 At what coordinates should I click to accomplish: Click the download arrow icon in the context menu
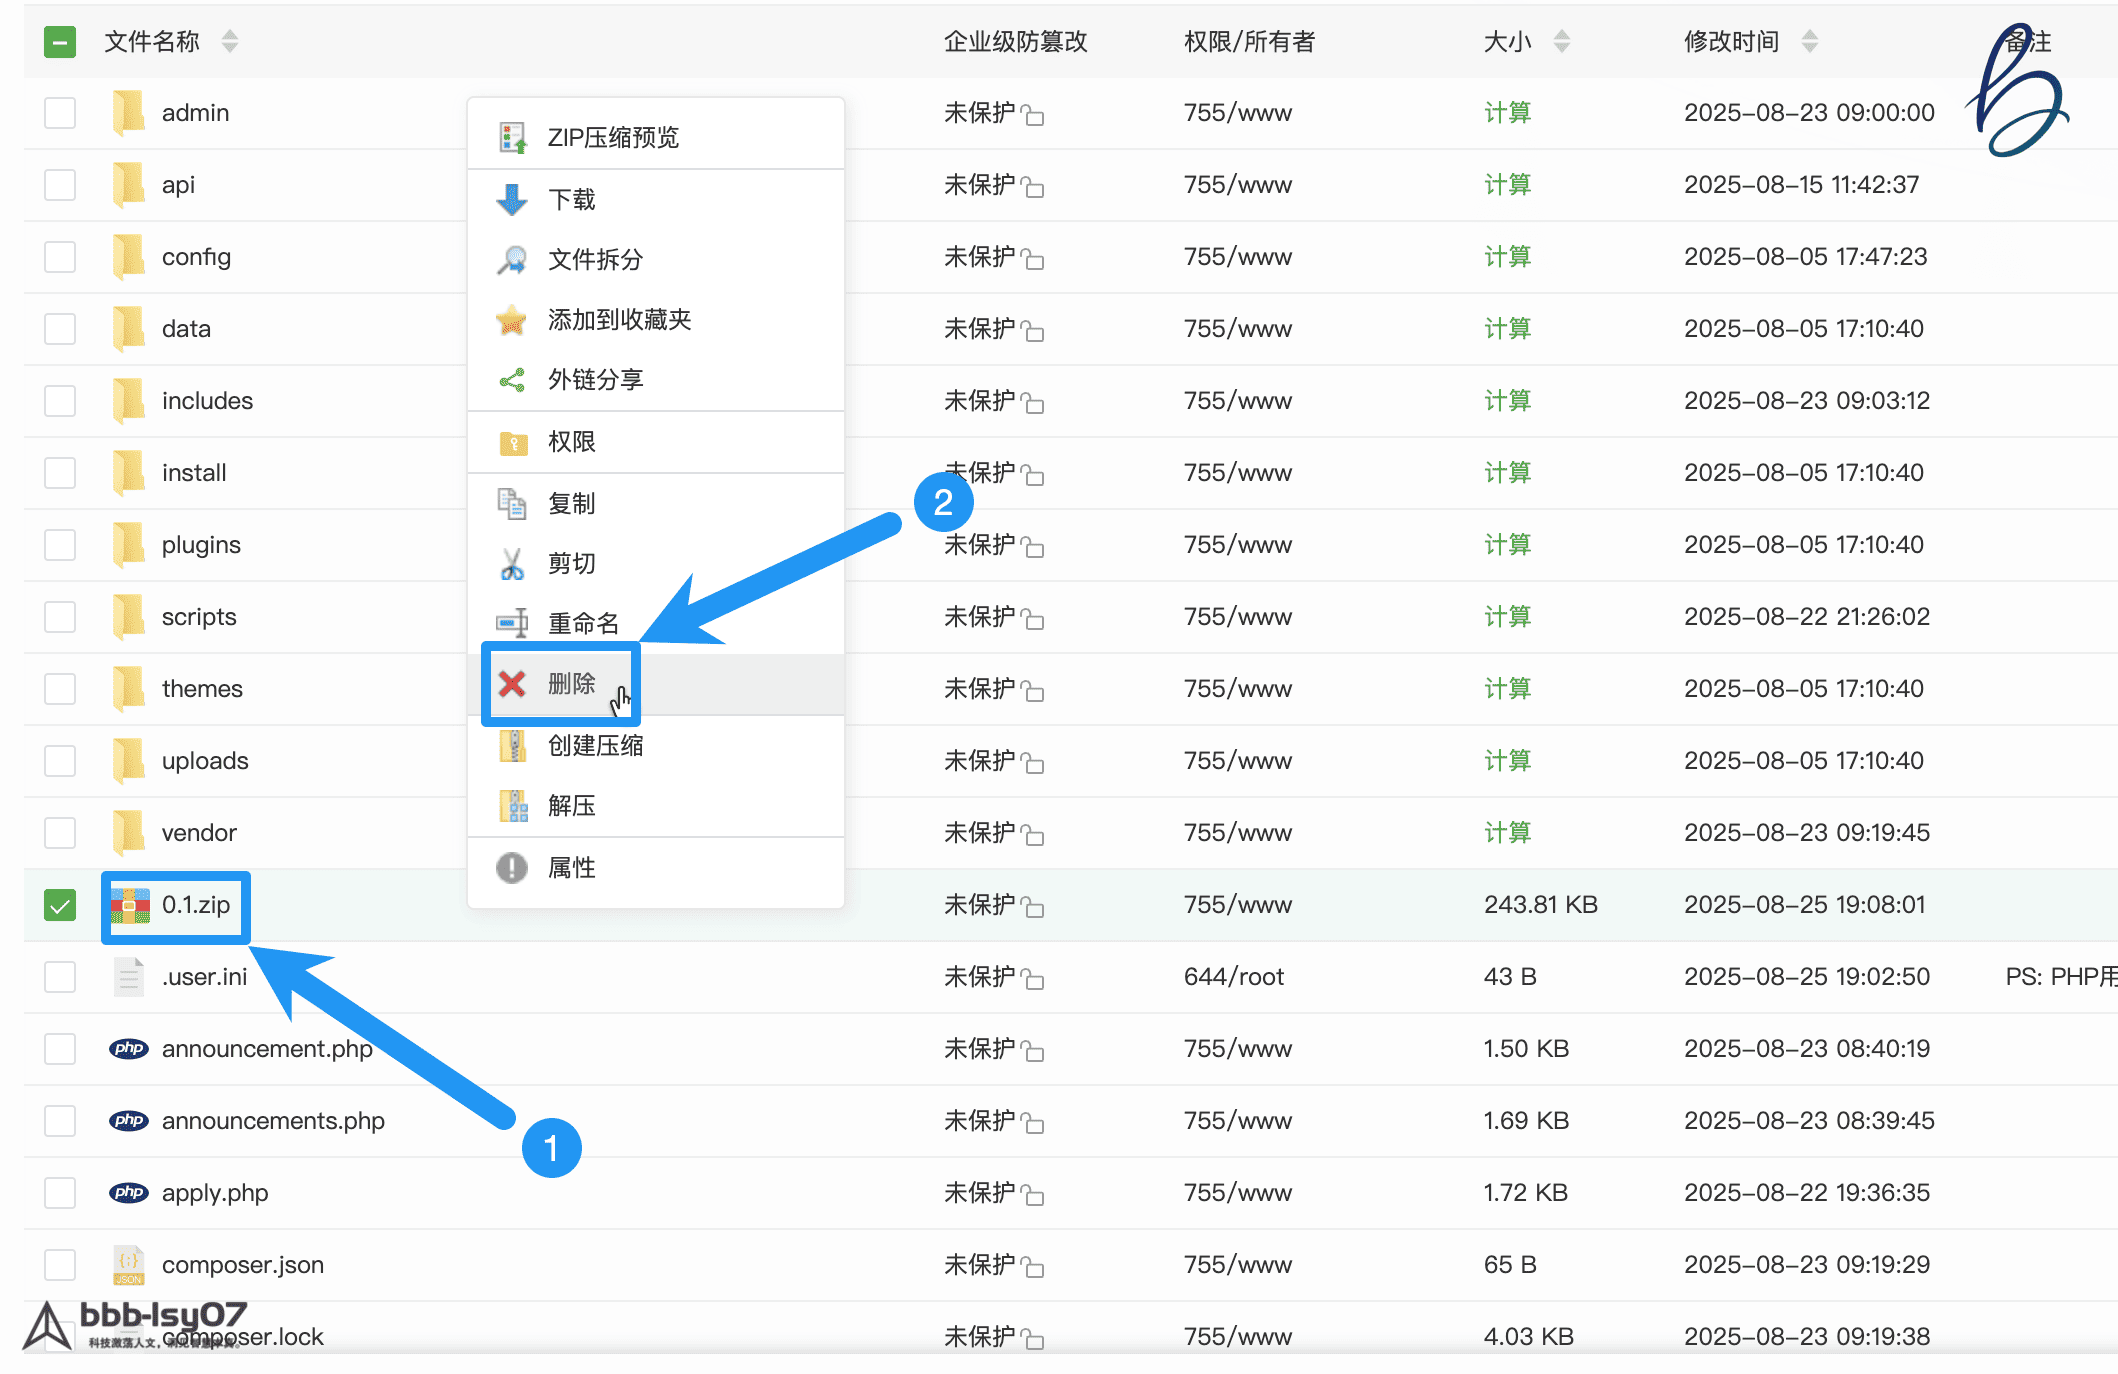(x=512, y=199)
